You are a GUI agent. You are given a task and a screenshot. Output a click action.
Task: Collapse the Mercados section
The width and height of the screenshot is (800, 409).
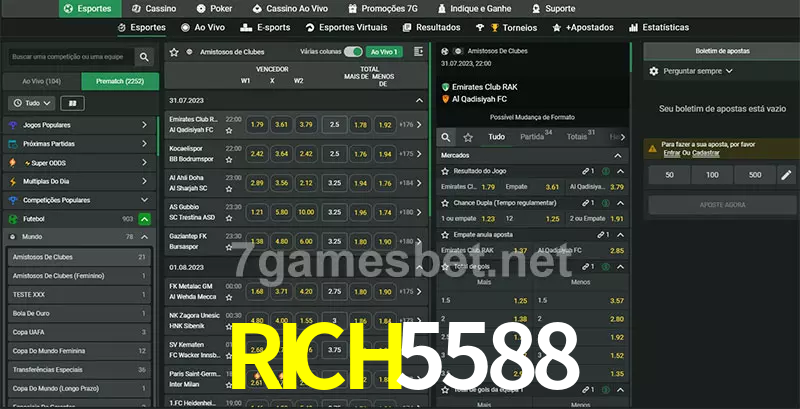618,156
